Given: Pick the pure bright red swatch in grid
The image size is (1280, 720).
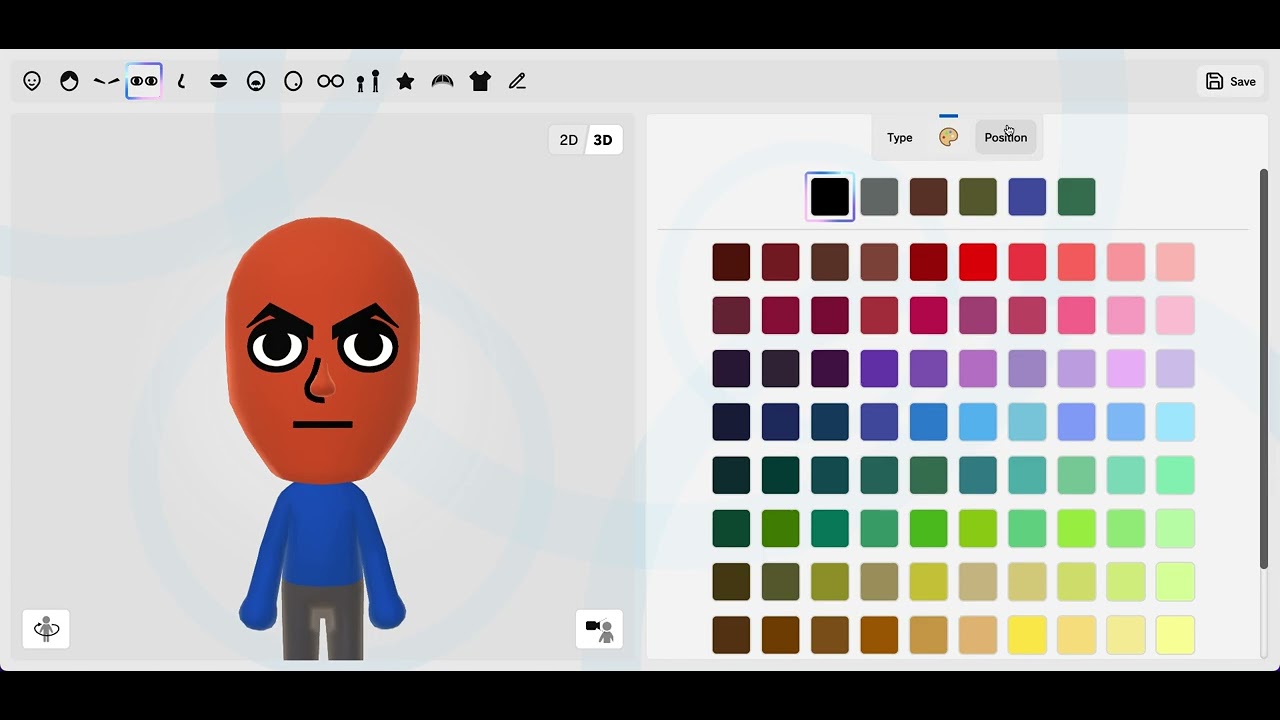Looking at the screenshot, I should (978, 262).
